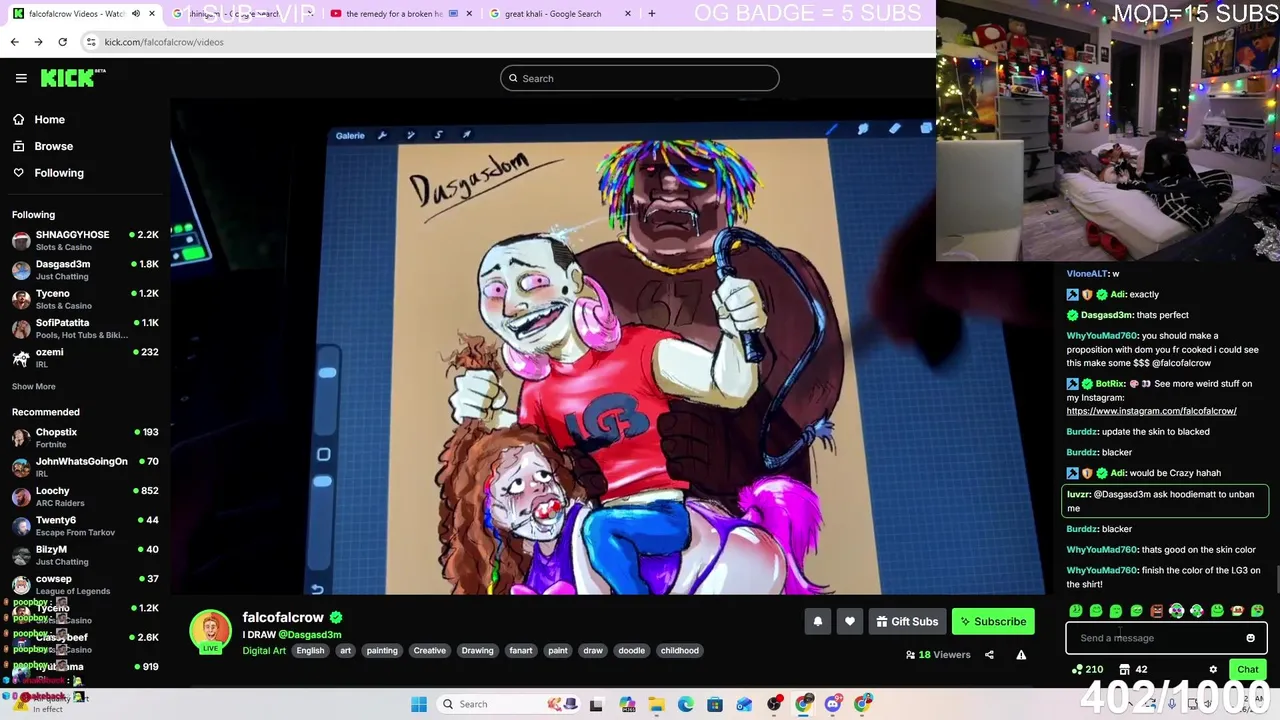Click the doodle tag
This screenshot has width=1280, height=720.
coord(631,651)
